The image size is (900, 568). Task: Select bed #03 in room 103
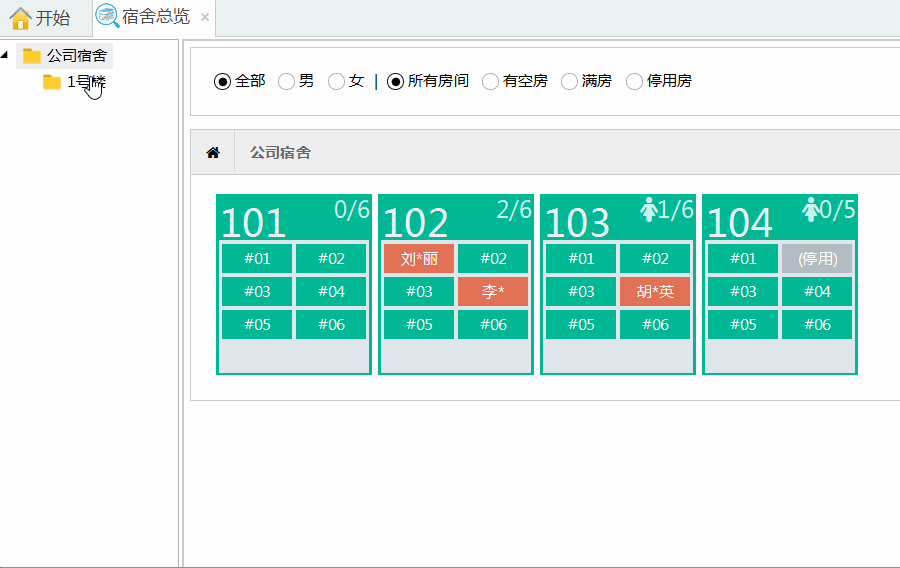pyautogui.click(x=581, y=291)
